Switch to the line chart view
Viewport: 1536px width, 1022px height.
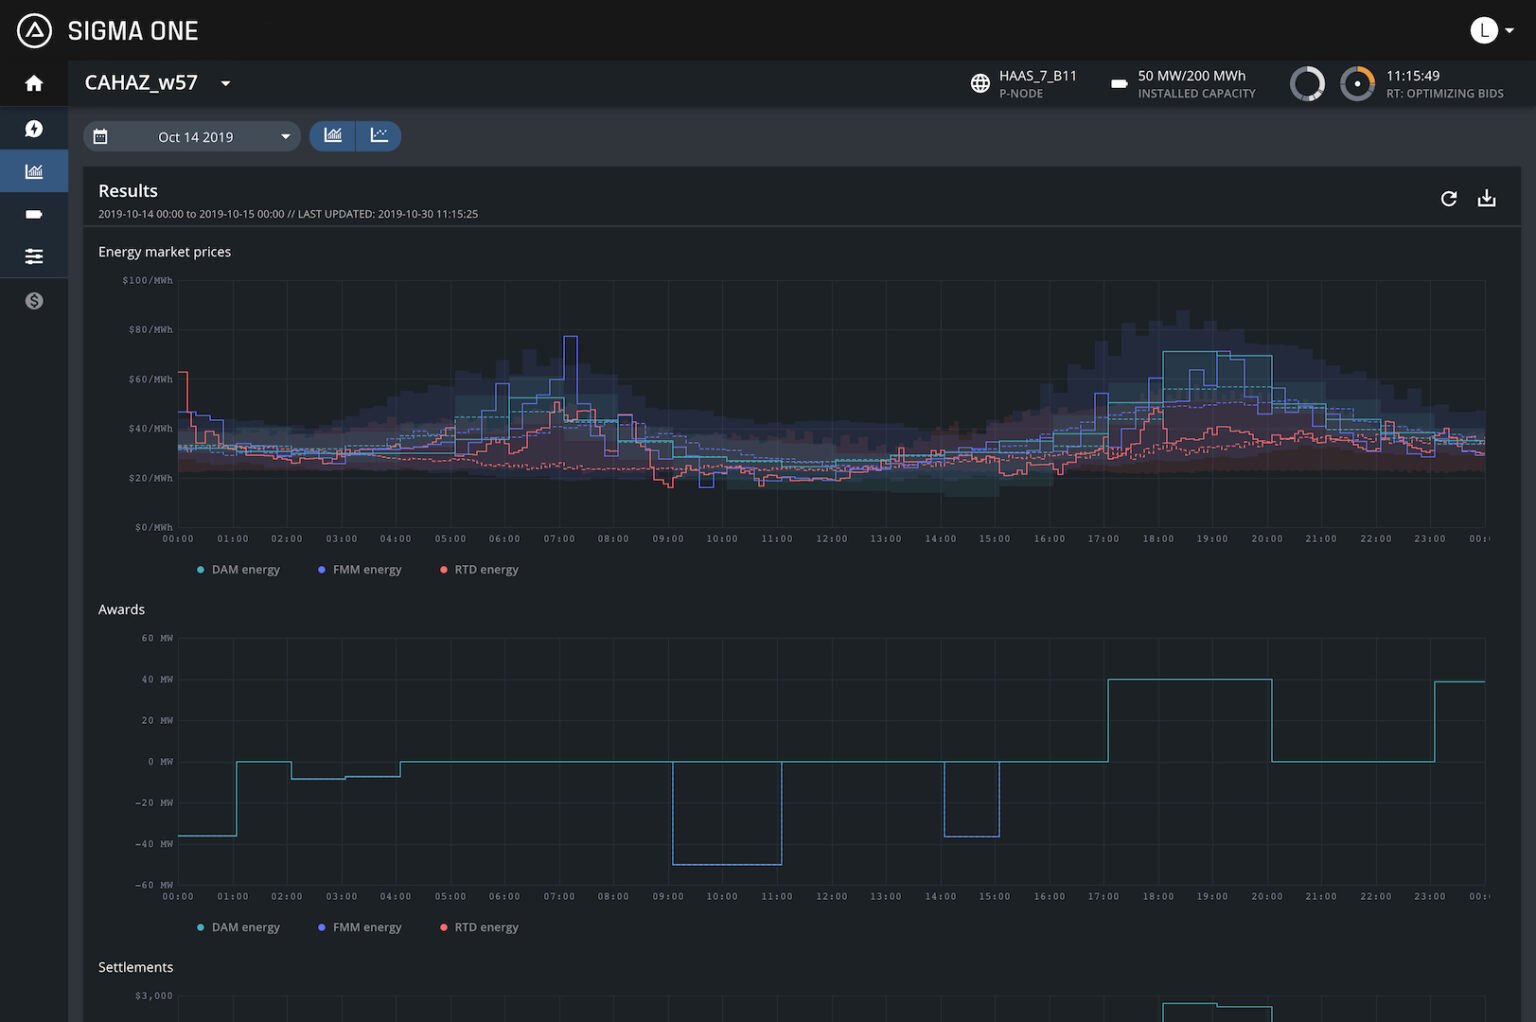pos(379,135)
